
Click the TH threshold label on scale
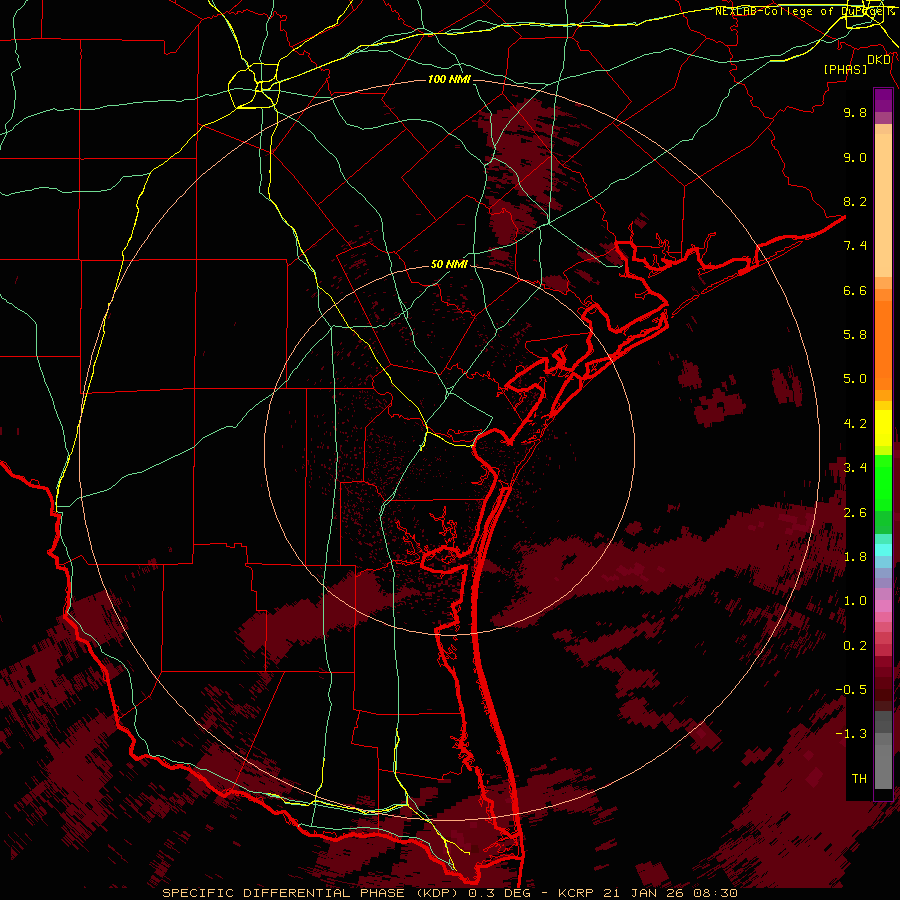pos(859,779)
